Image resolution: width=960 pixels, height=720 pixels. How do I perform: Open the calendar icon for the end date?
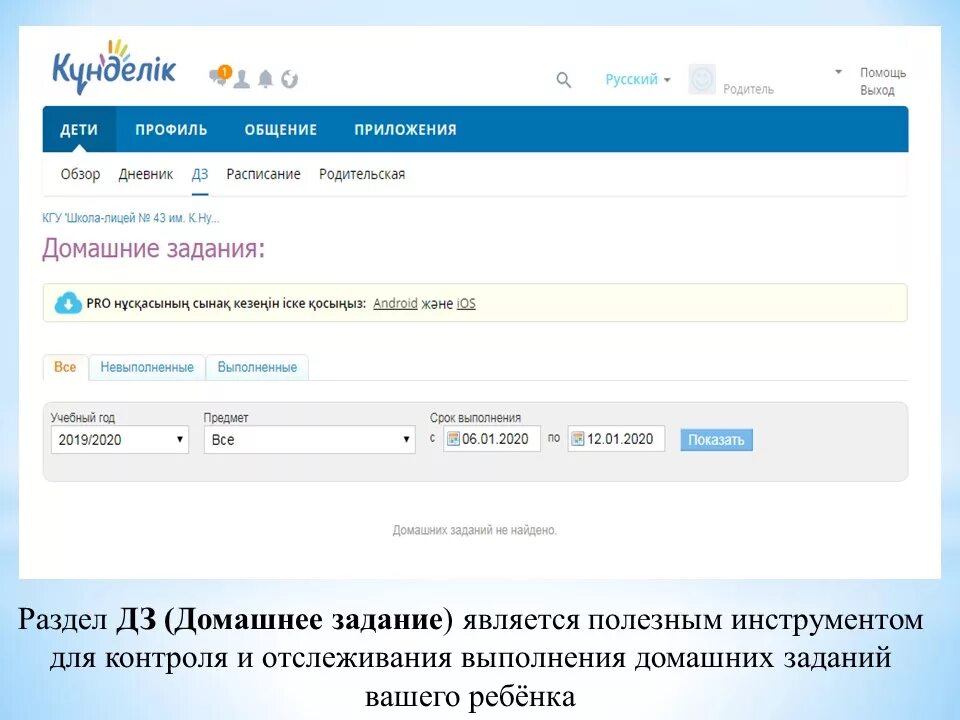(576, 438)
